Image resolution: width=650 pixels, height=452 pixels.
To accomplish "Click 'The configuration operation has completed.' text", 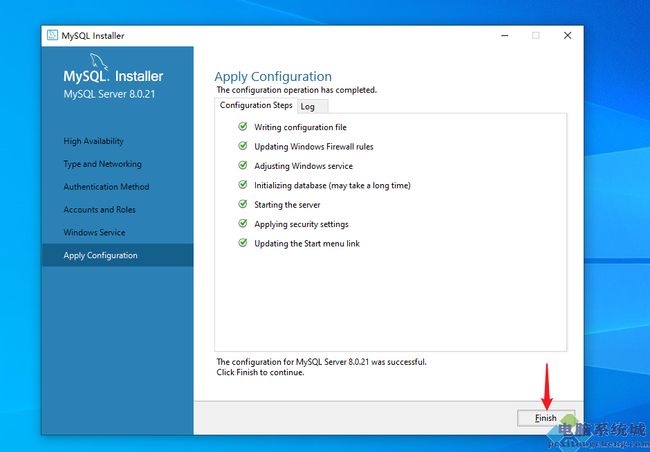I will [x=296, y=90].
